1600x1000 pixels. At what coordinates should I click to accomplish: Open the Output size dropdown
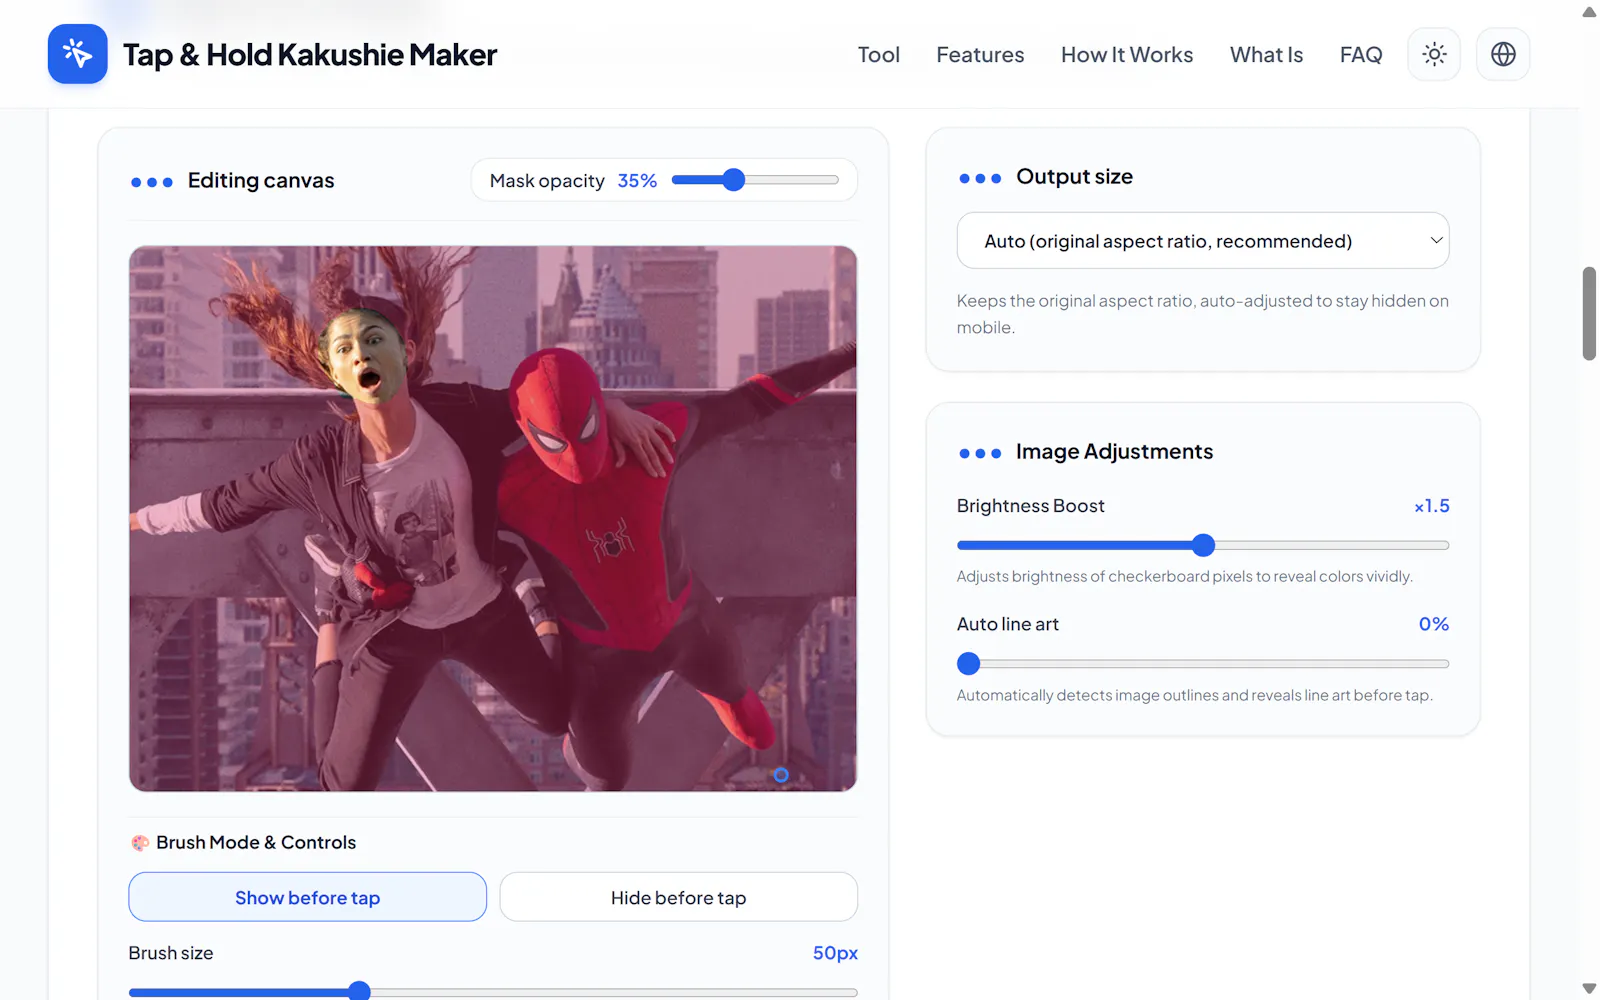(1203, 240)
